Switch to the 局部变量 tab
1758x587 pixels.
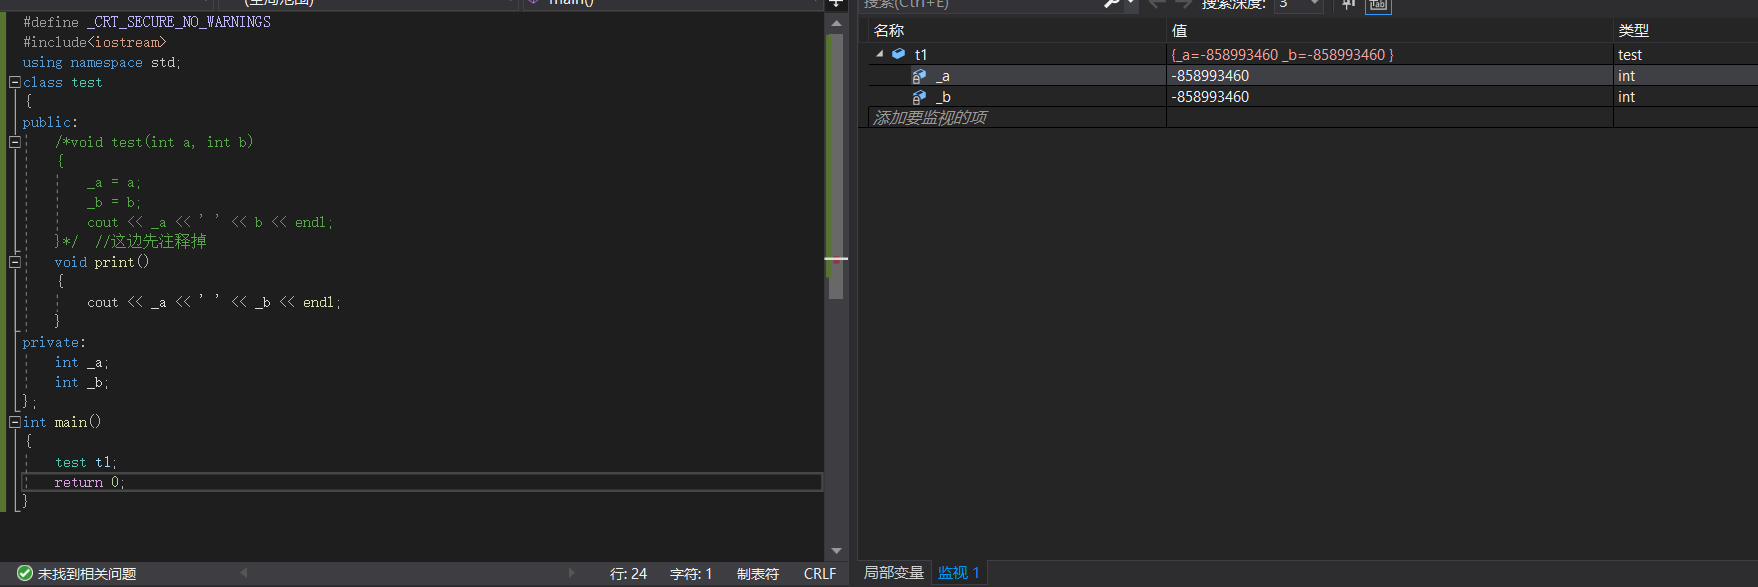tap(893, 573)
